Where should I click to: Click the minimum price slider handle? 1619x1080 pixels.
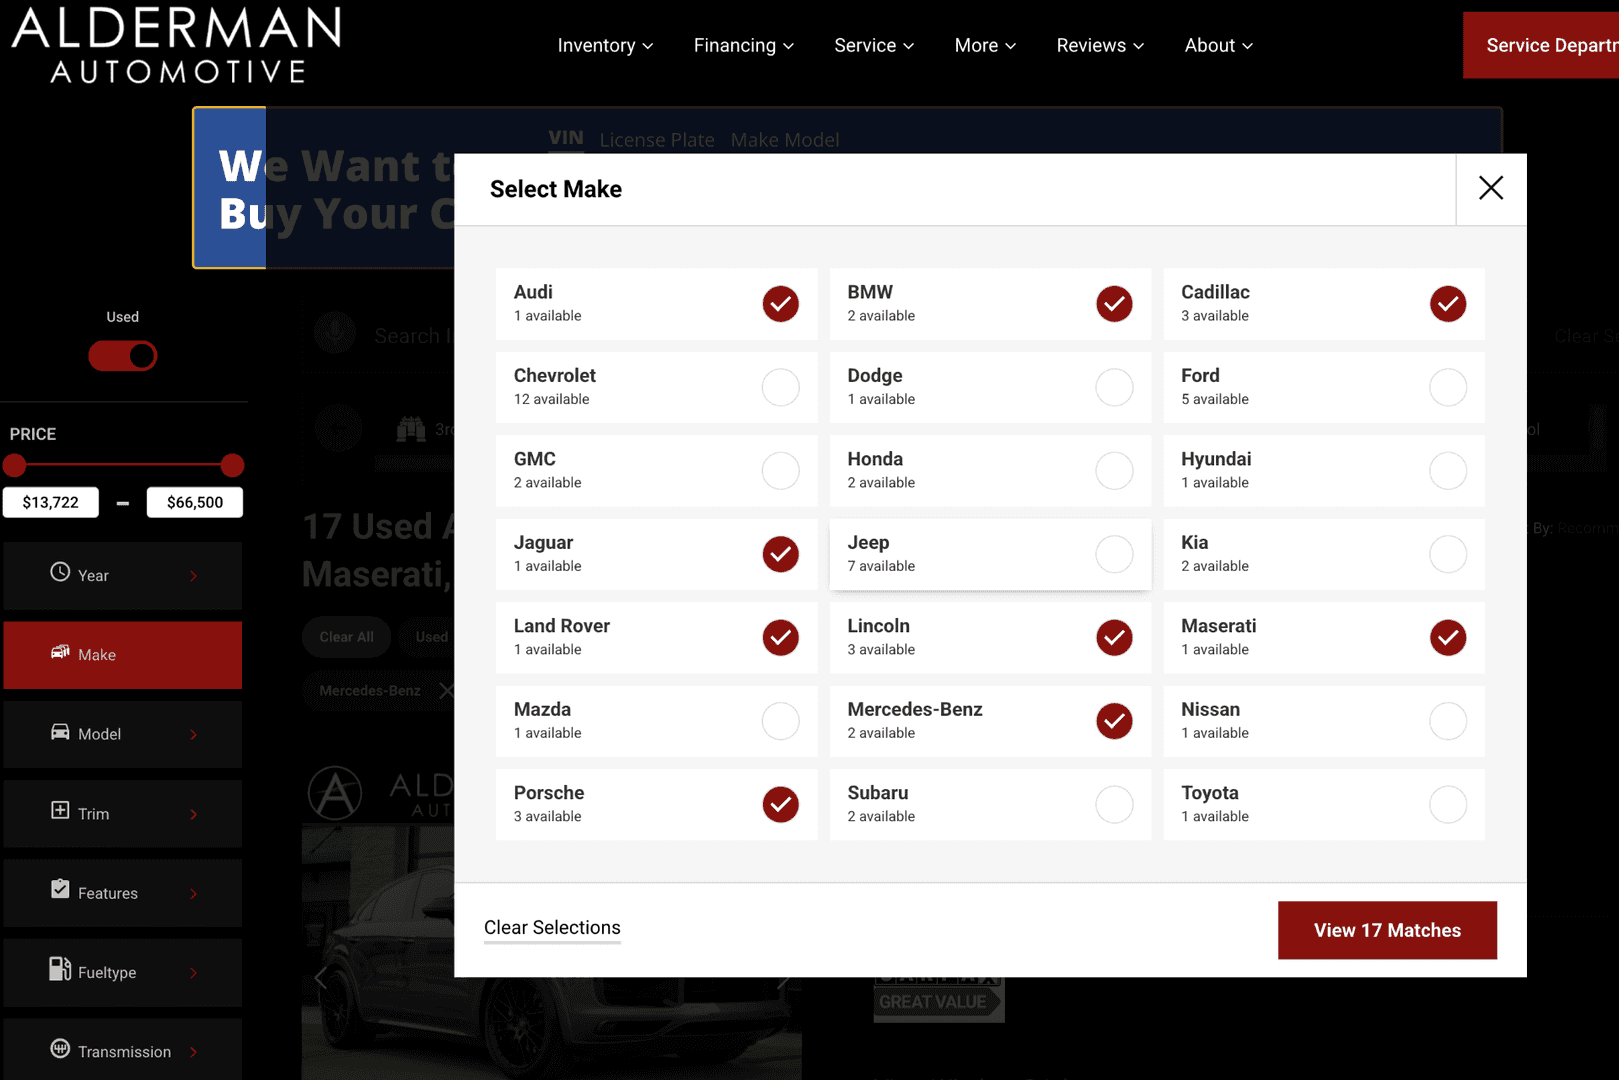point(14,465)
